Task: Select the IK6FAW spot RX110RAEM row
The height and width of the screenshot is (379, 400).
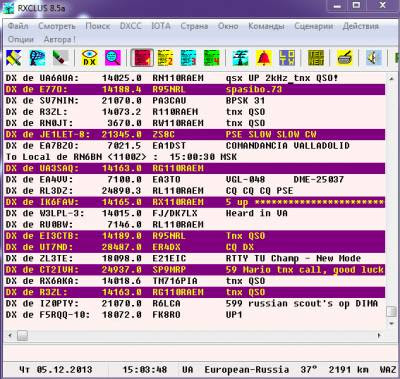Action: 195,202
